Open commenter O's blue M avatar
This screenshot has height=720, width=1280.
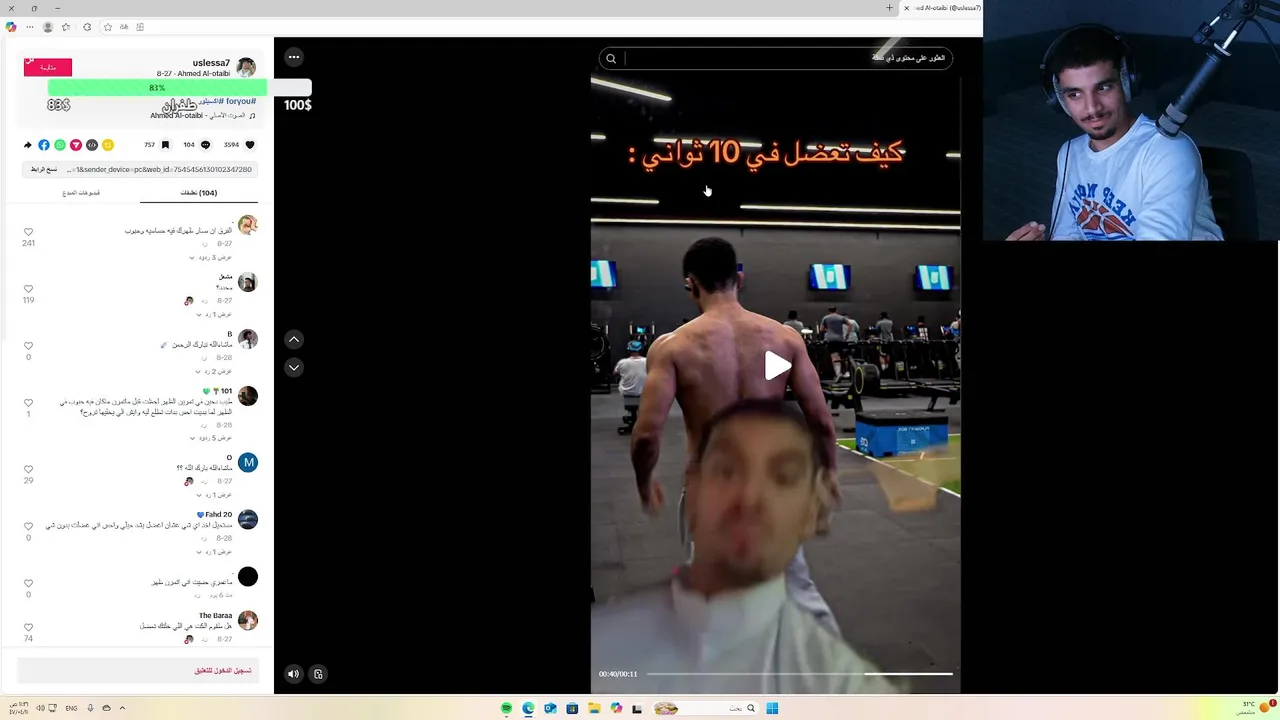click(248, 462)
